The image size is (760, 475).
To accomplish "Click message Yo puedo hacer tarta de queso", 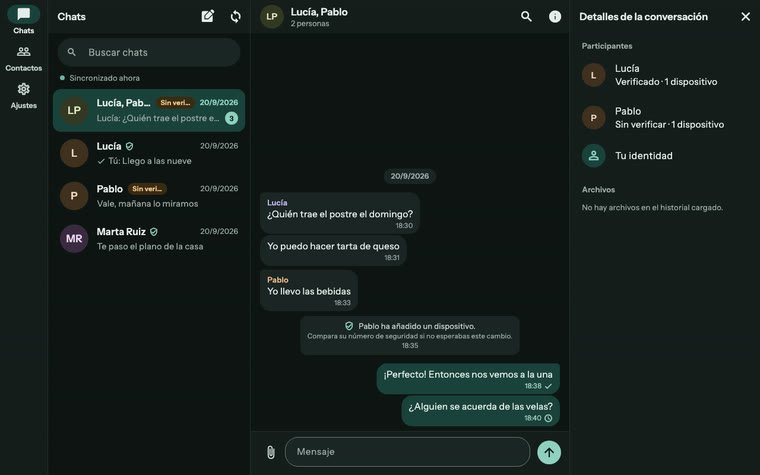I will (333, 251).
